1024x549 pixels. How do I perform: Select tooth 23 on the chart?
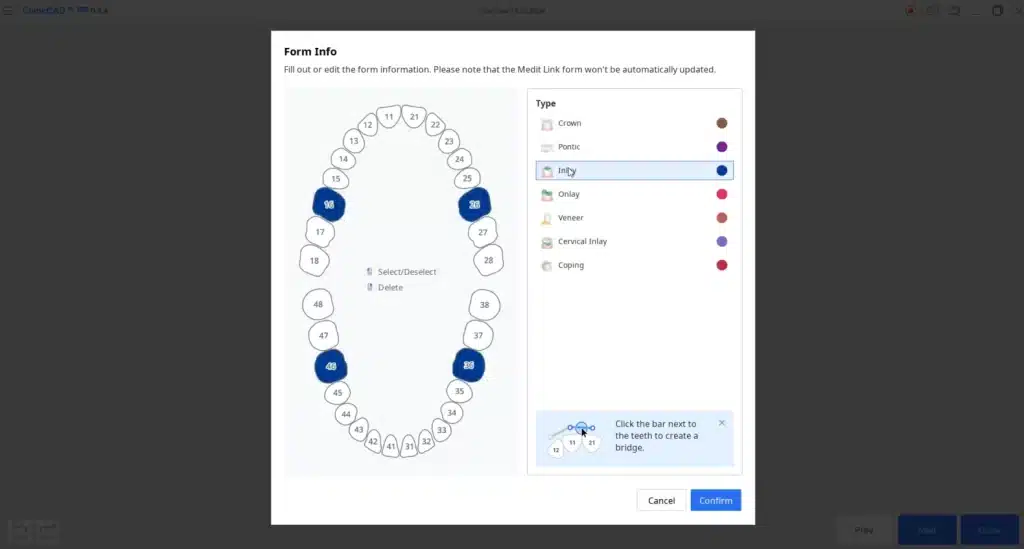449,141
